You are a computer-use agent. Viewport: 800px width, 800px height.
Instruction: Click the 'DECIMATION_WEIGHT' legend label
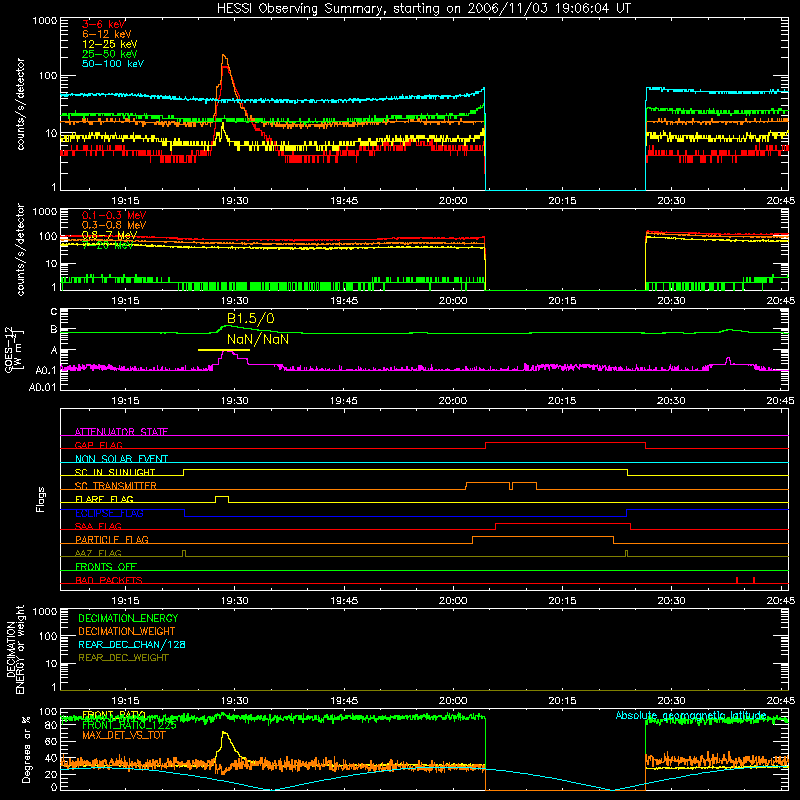tap(127, 631)
